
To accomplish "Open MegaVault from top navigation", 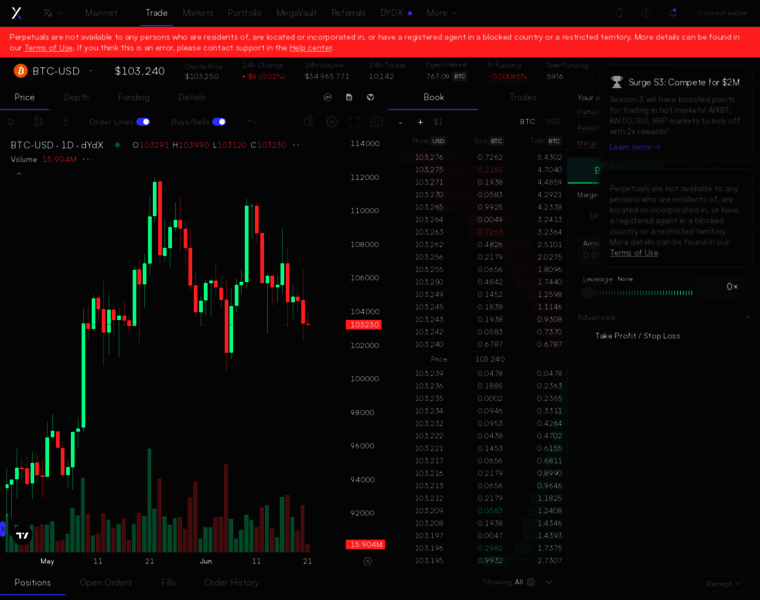I will point(296,13).
